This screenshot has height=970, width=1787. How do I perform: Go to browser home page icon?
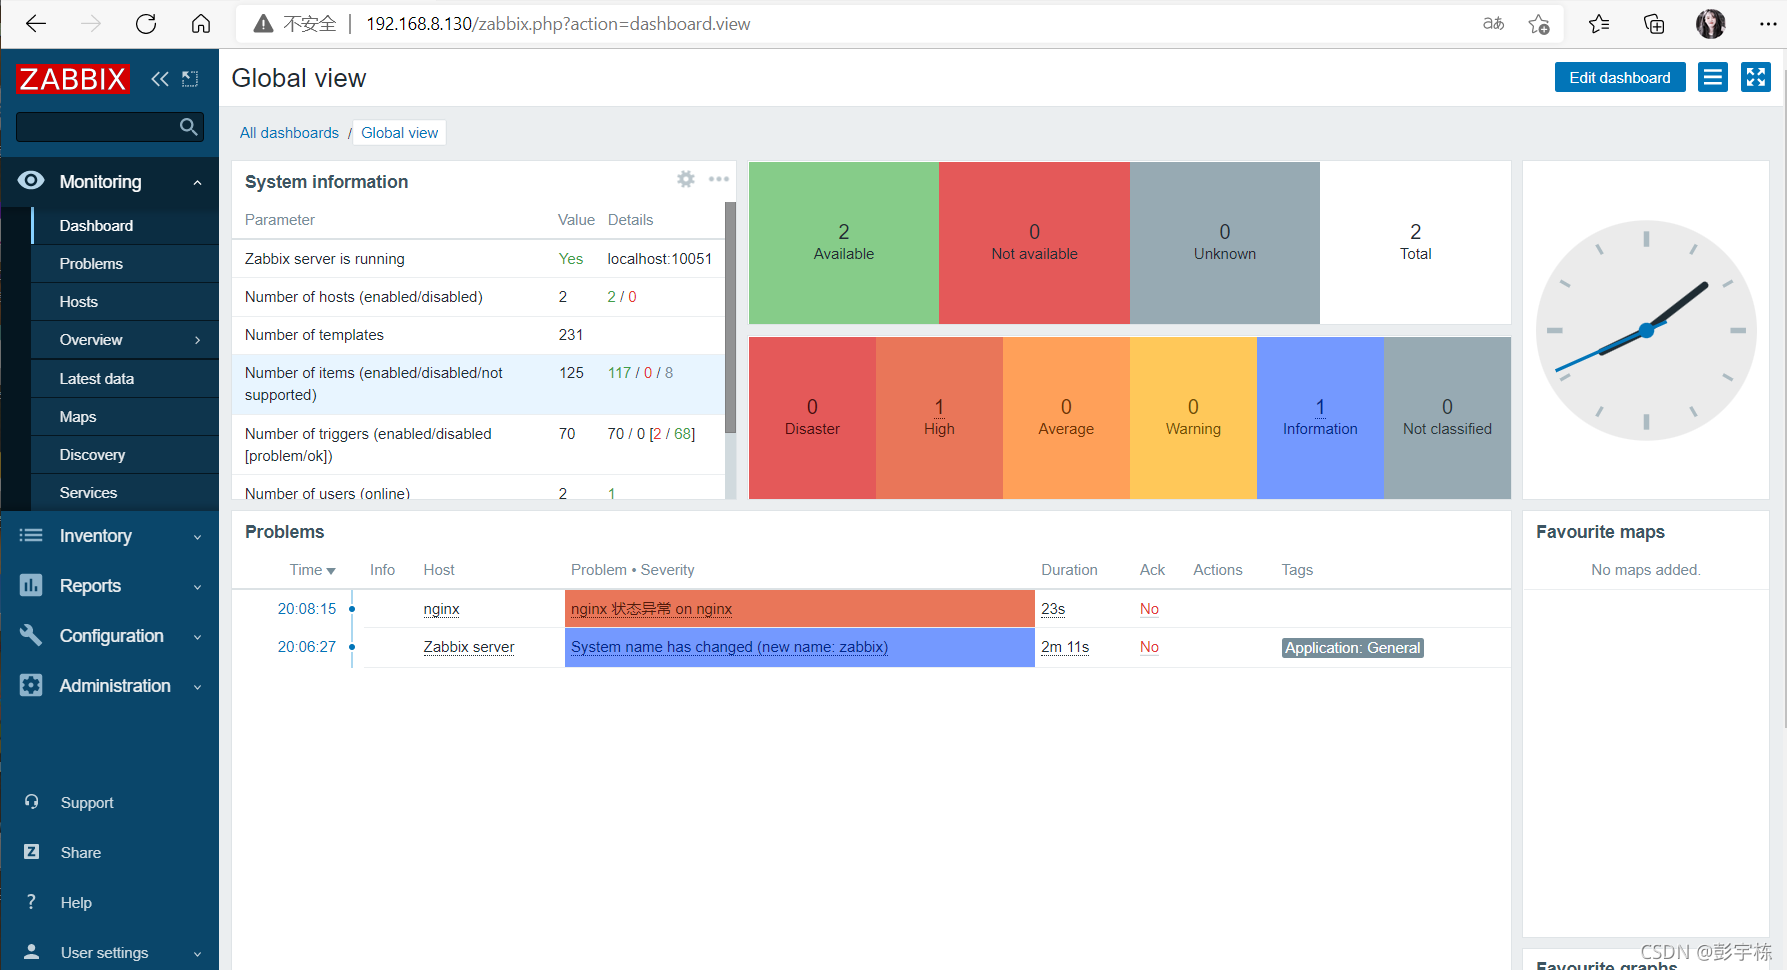(x=201, y=24)
